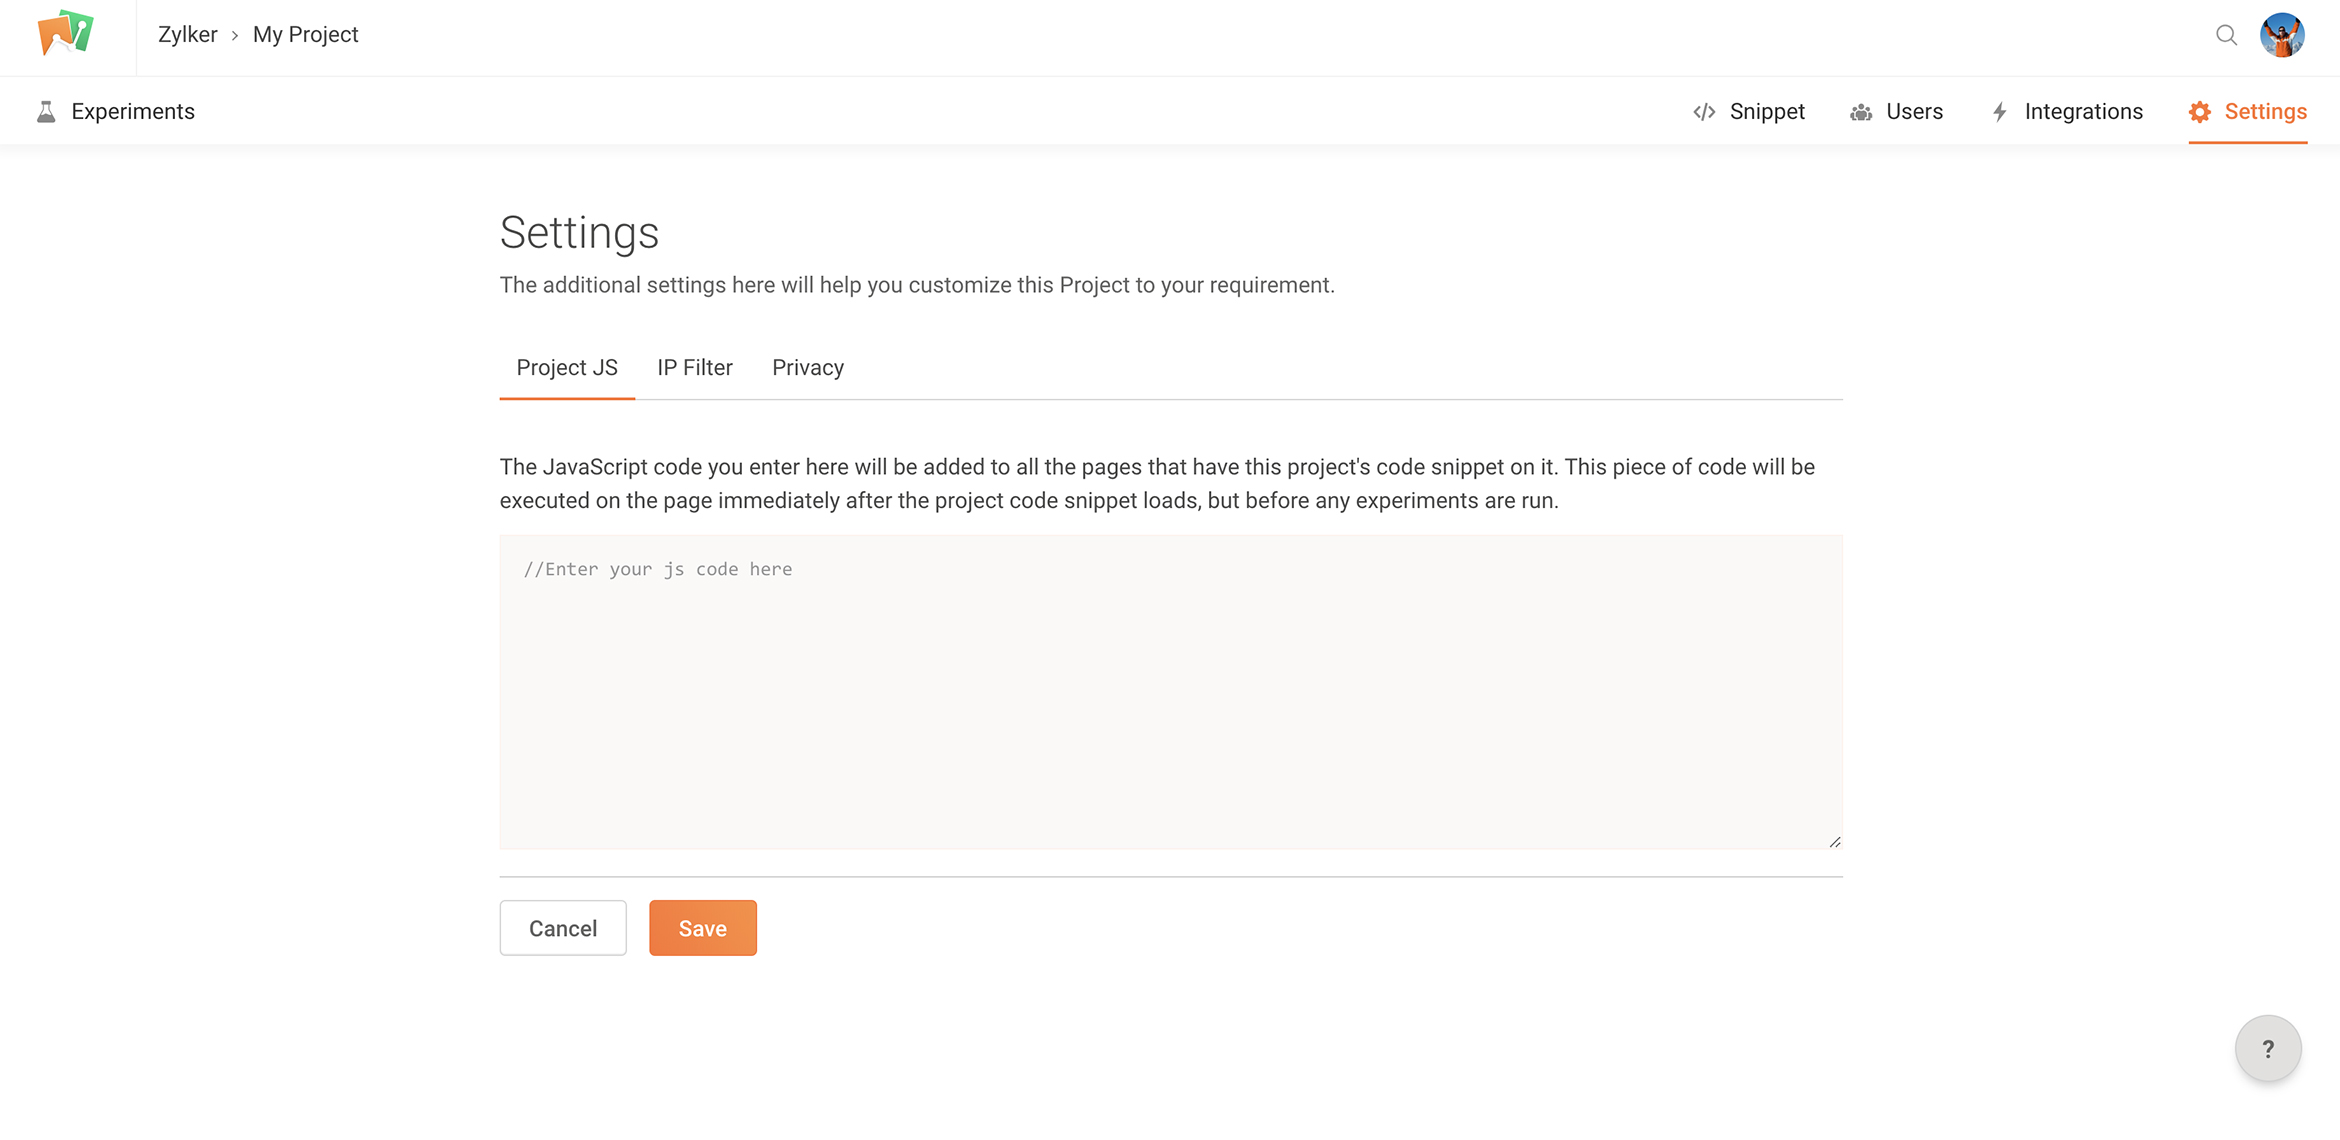Open the Integrations menu item
Image resolution: width=2340 pixels, height=1140 pixels.
[2067, 112]
